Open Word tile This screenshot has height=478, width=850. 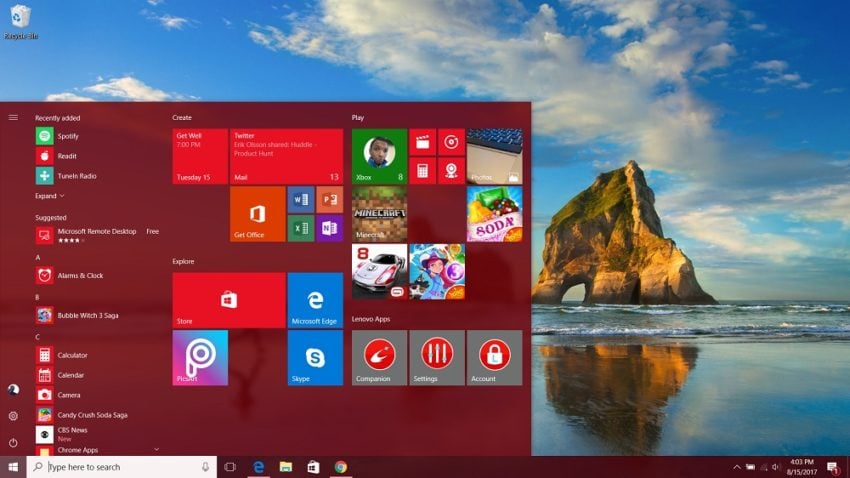(x=301, y=200)
